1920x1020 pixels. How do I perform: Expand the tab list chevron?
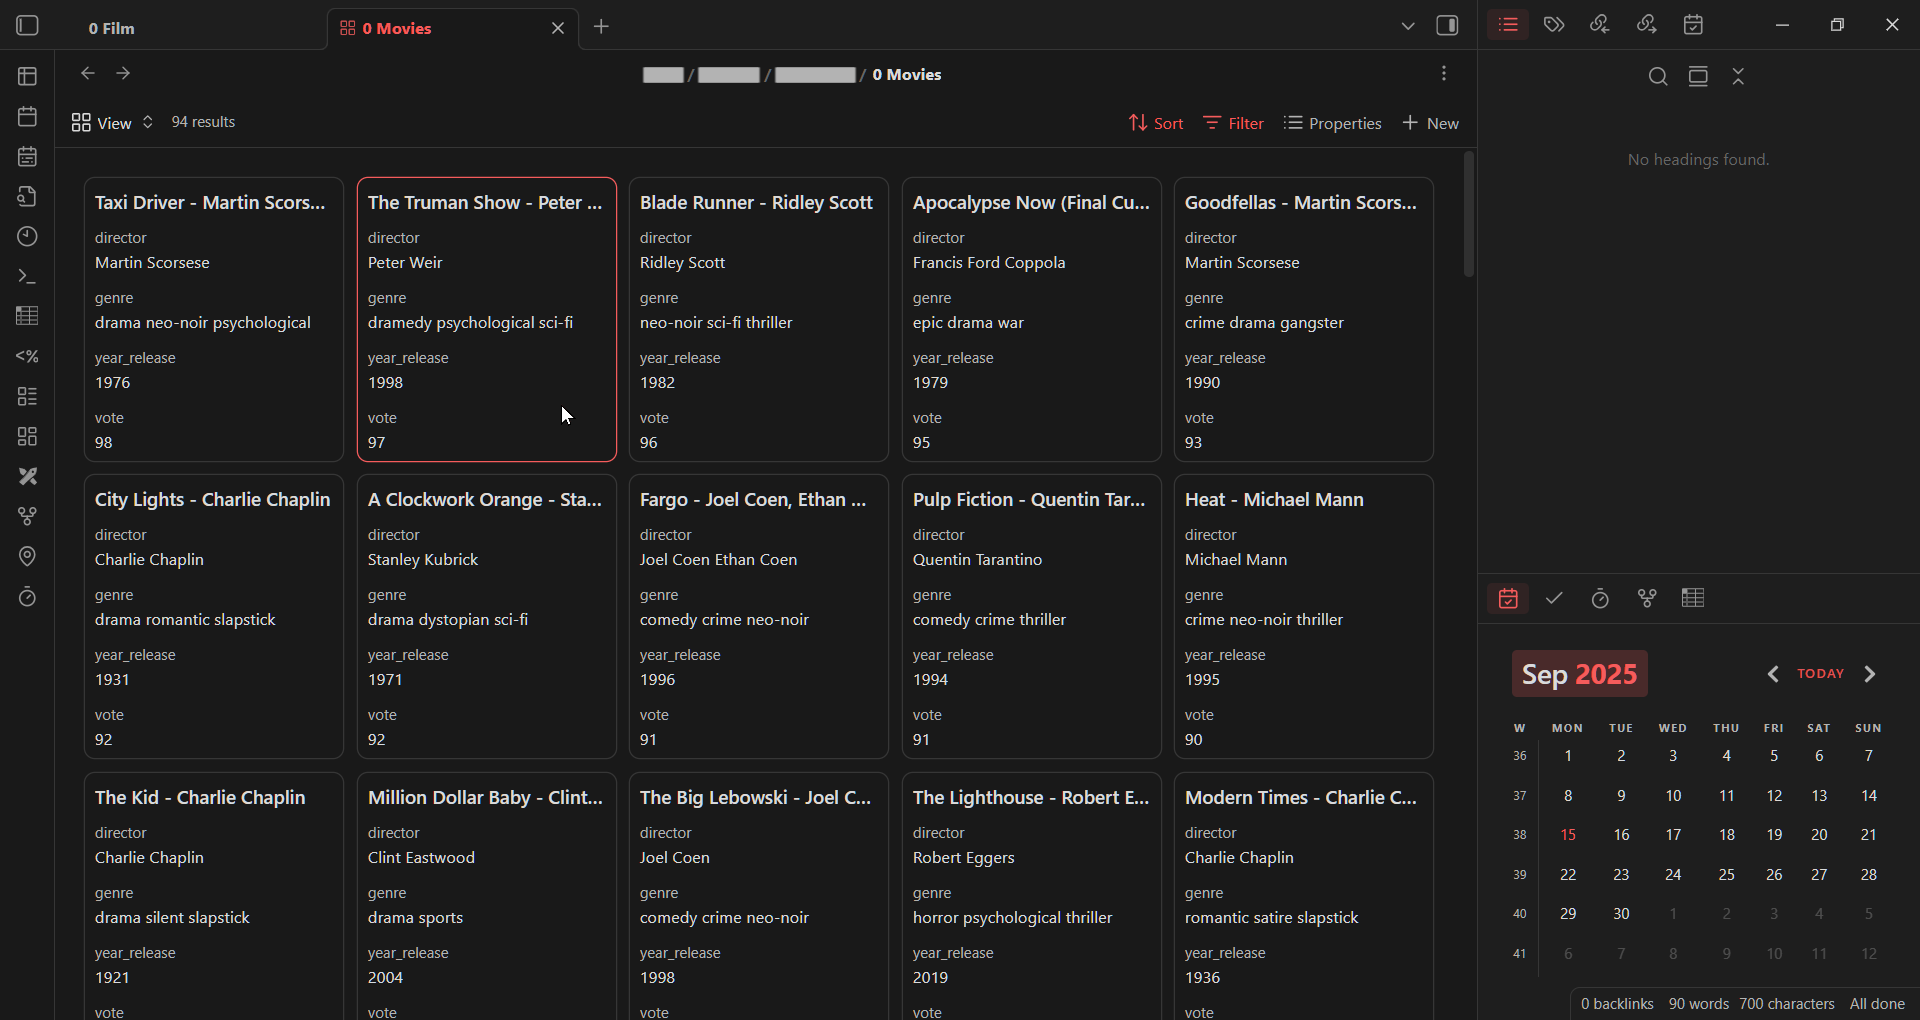[1407, 26]
